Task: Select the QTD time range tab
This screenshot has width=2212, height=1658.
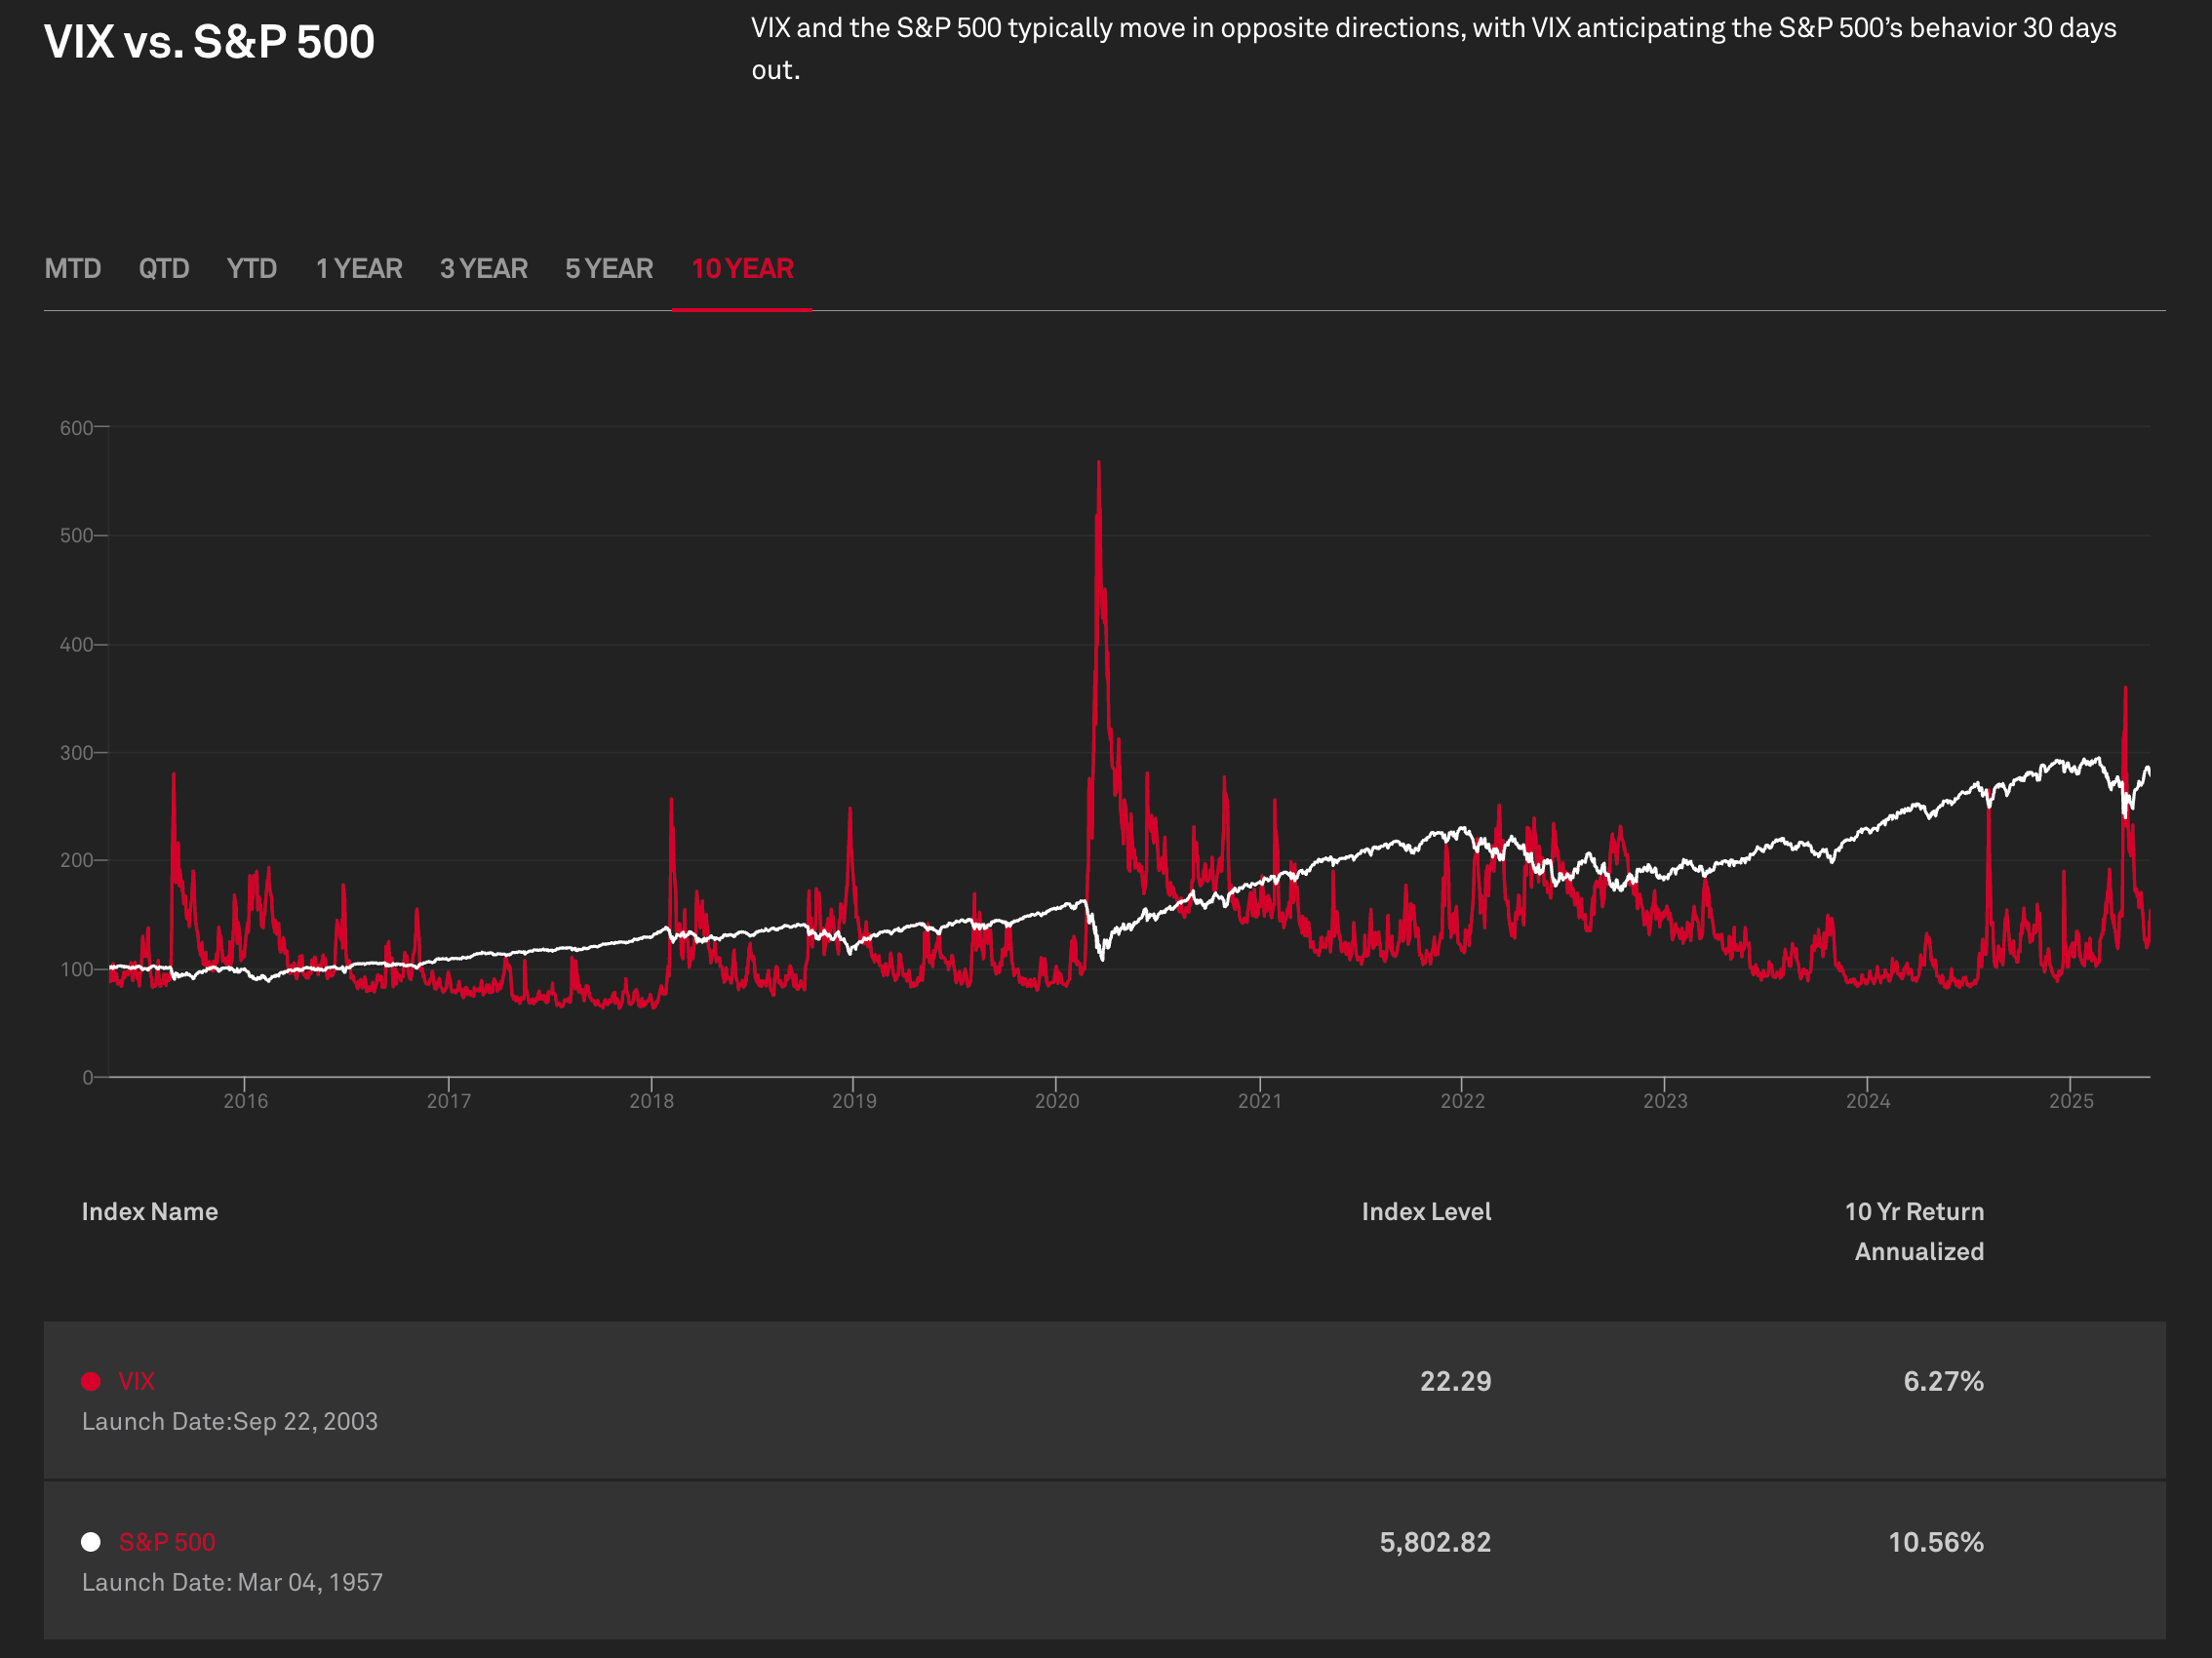Action: [x=164, y=269]
